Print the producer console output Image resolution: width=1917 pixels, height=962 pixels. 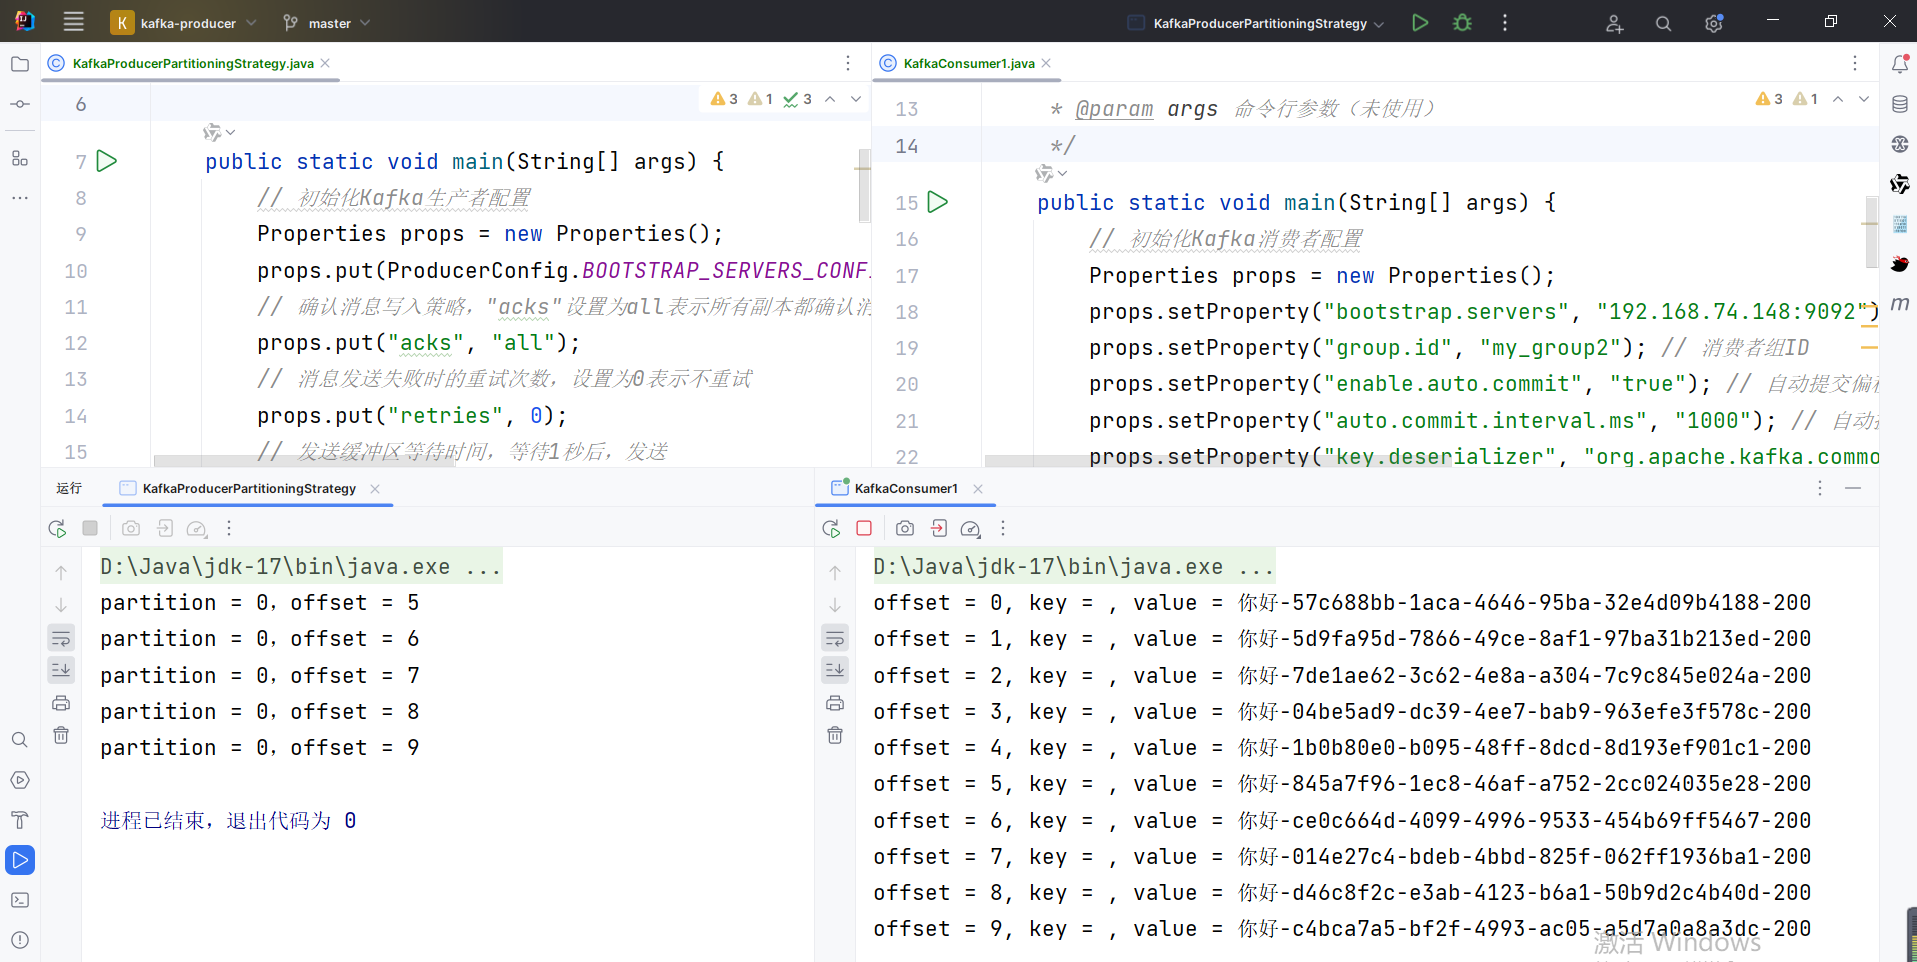tap(61, 703)
